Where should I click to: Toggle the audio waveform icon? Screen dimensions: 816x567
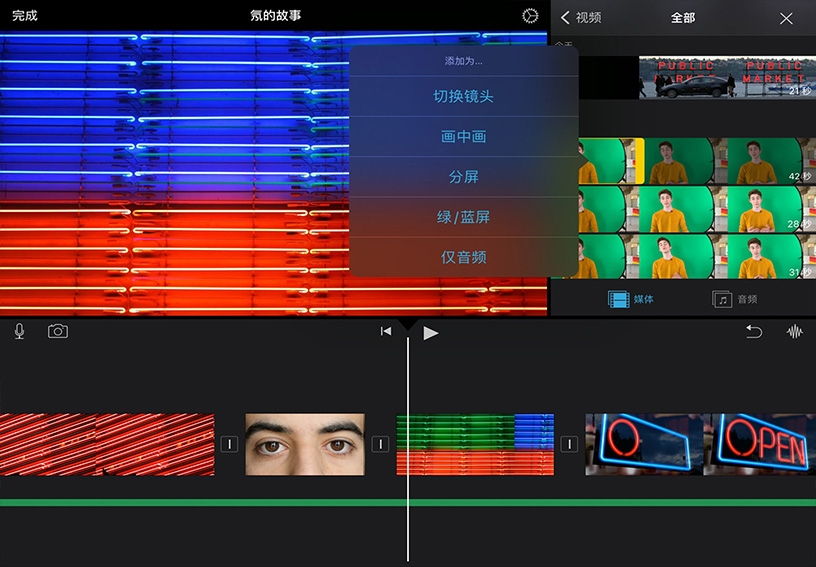795,332
